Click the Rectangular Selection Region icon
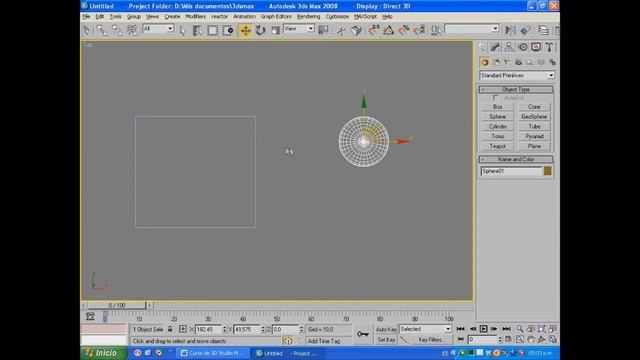The image size is (640, 360). tap(213, 30)
